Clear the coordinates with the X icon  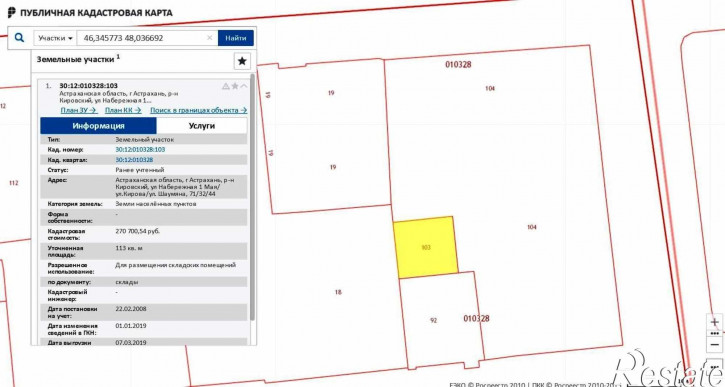click(x=209, y=38)
